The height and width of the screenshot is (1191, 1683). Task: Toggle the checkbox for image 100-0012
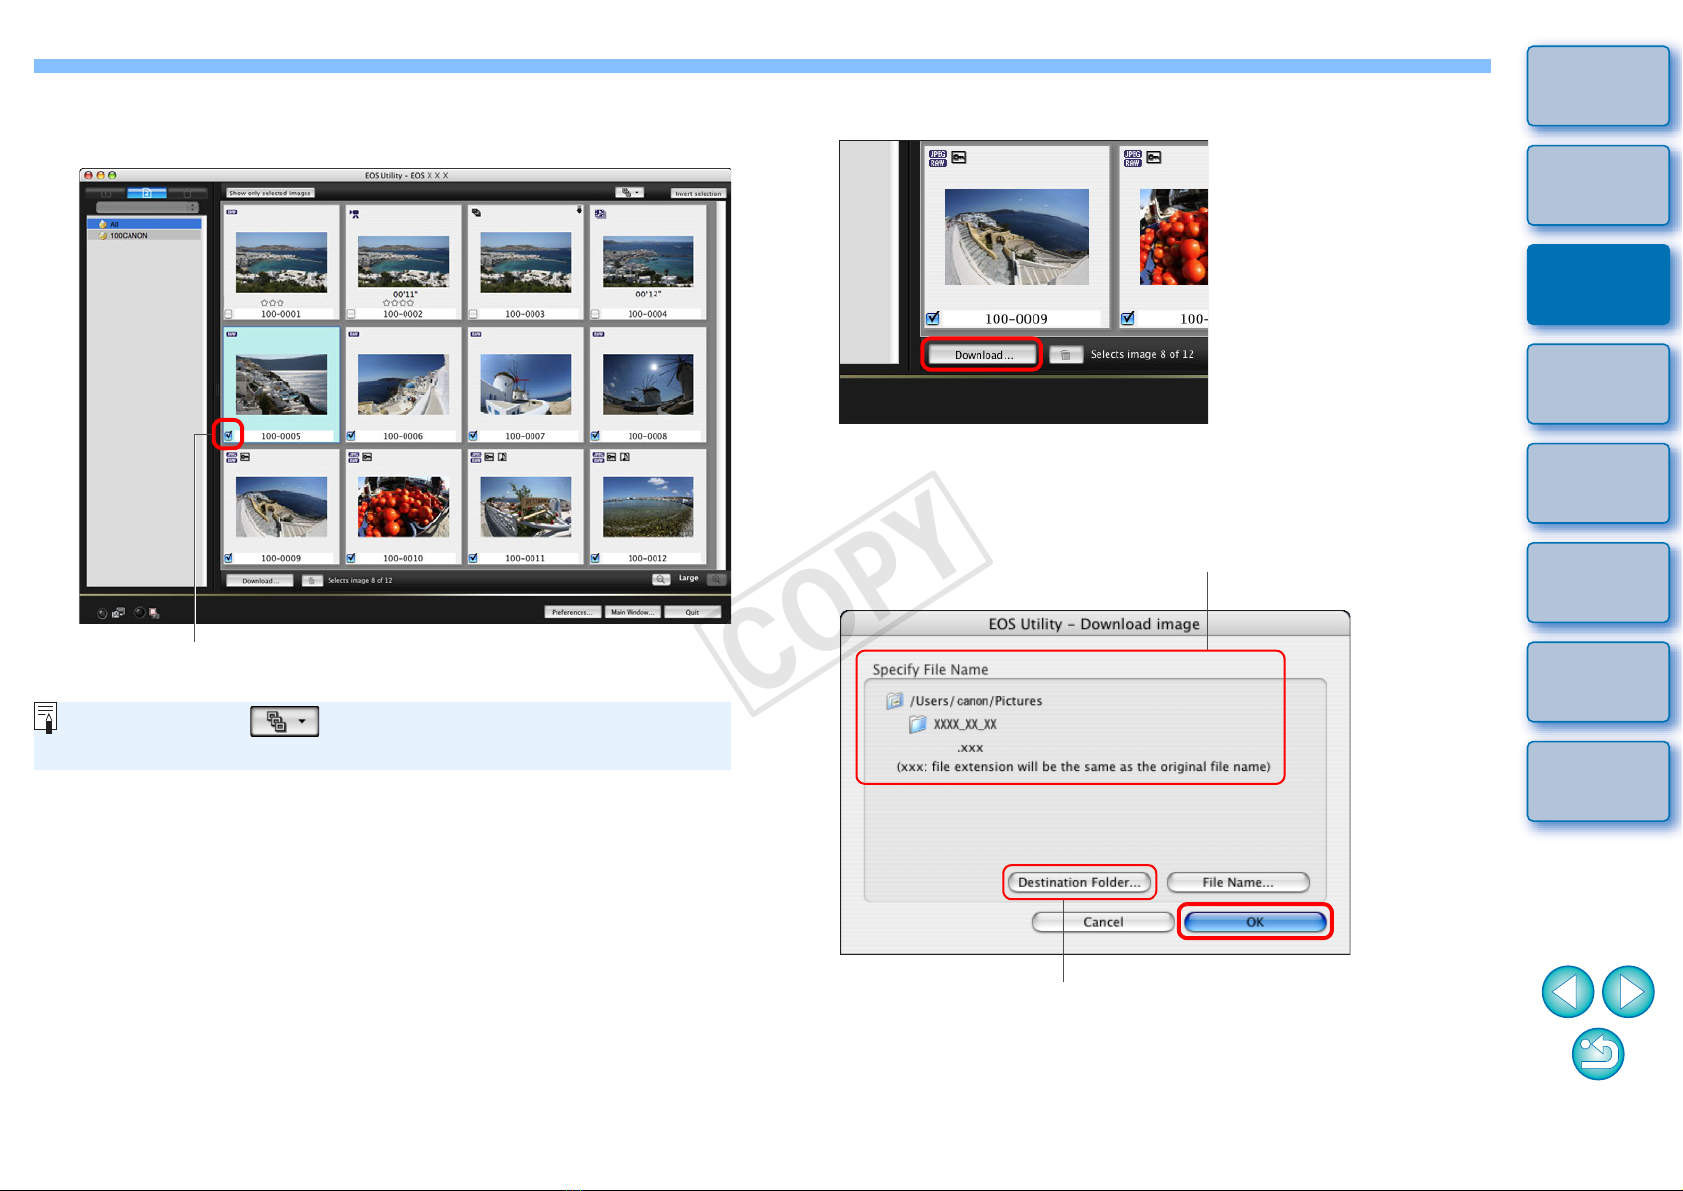tap(596, 558)
